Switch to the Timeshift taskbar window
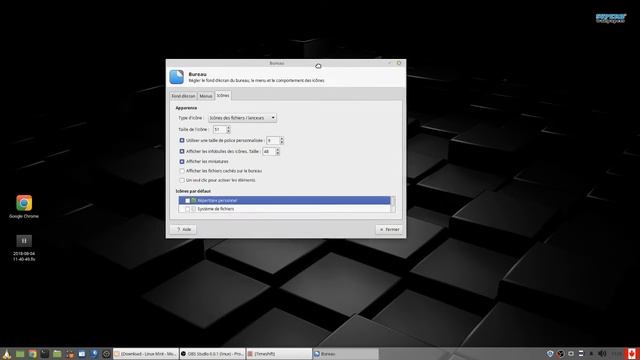This screenshot has height=360, width=640. (x=279, y=354)
